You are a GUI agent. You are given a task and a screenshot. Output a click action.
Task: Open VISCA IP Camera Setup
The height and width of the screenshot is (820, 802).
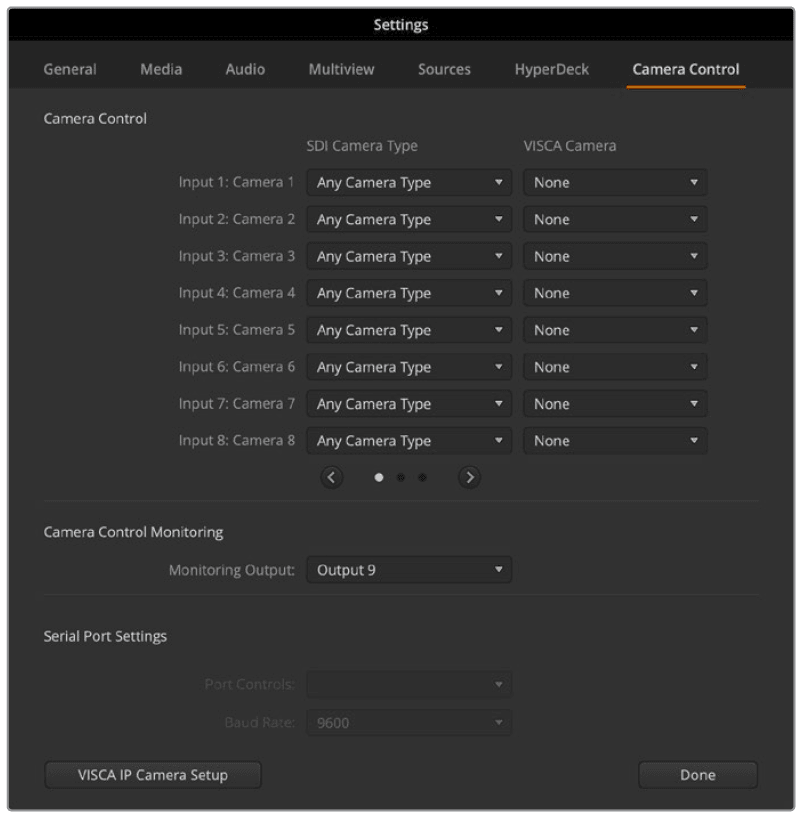[152, 774]
